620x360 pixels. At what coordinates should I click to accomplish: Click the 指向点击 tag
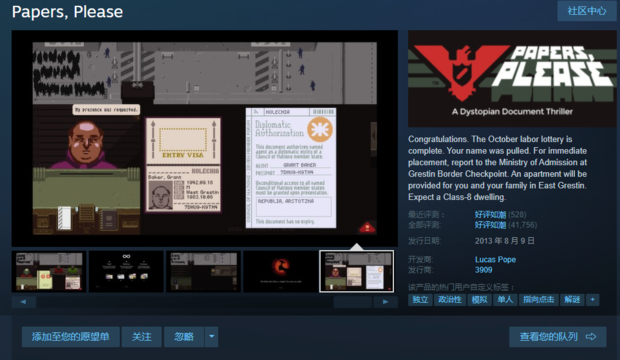pyautogui.click(x=539, y=300)
